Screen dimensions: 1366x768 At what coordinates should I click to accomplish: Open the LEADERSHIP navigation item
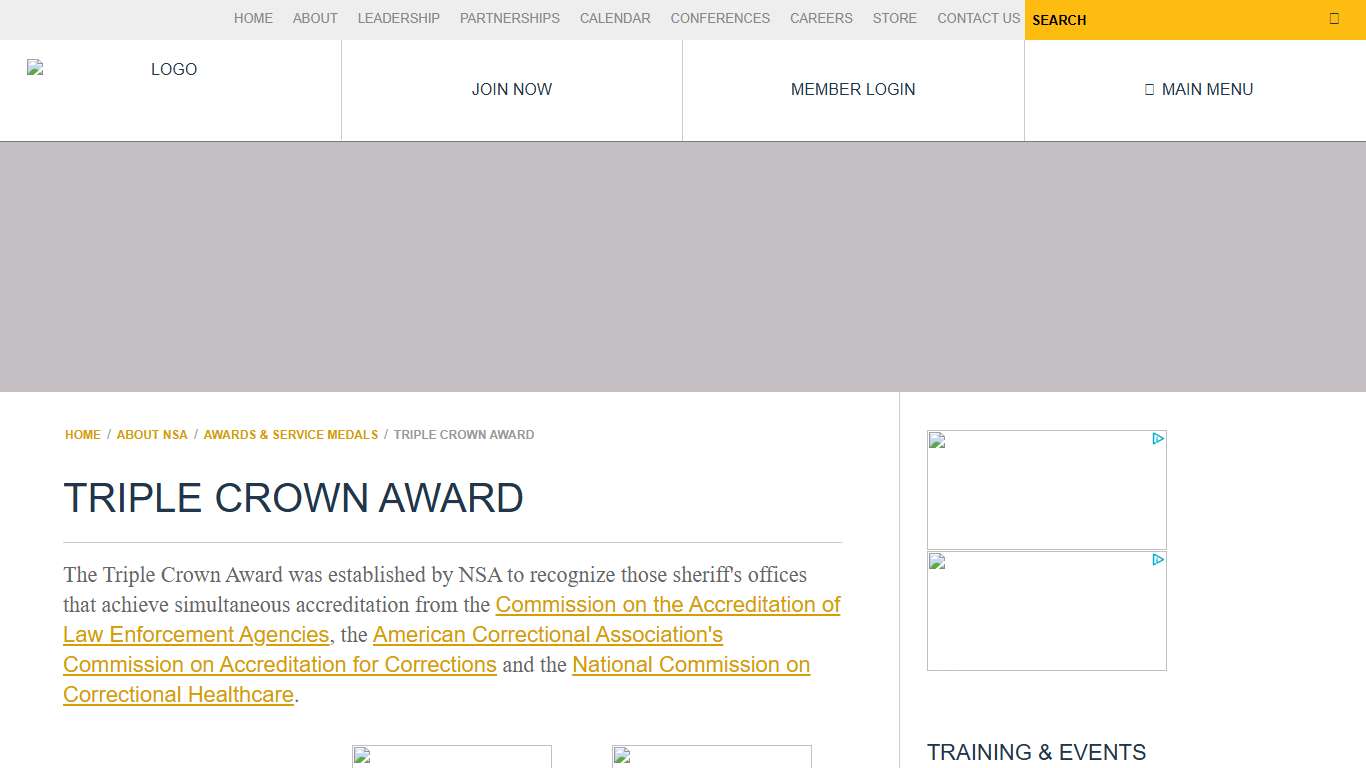coord(398,18)
